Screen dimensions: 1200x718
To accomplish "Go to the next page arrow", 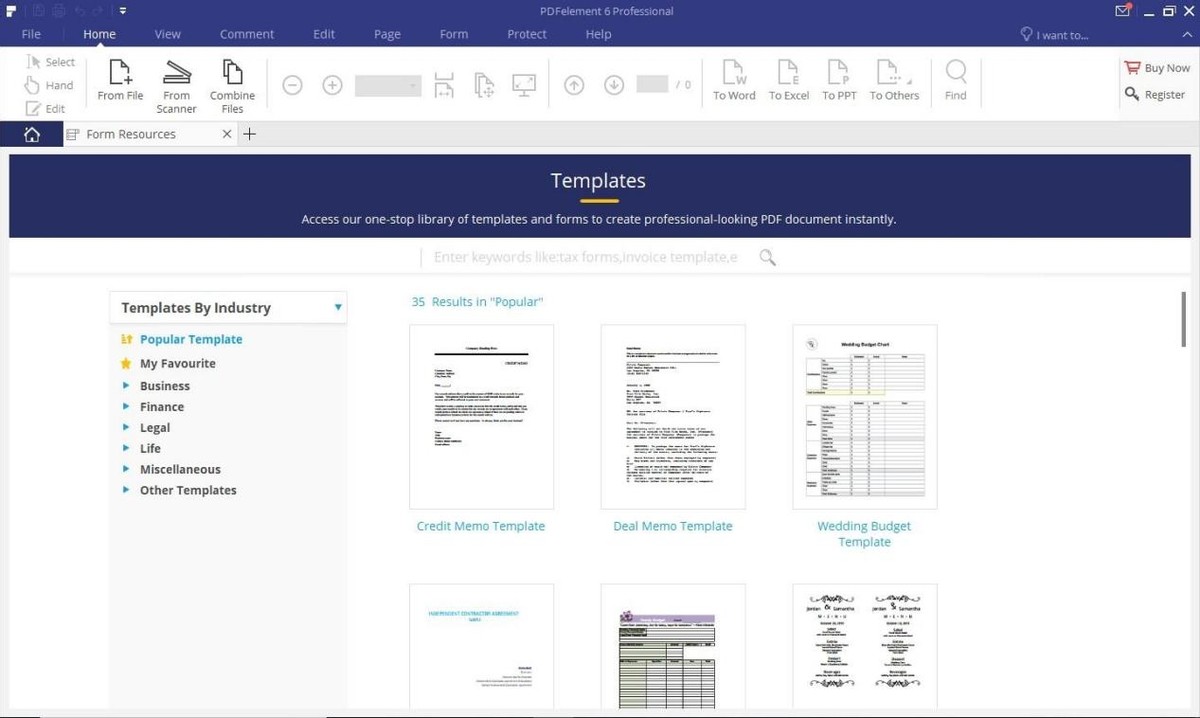I will (x=614, y=85).
